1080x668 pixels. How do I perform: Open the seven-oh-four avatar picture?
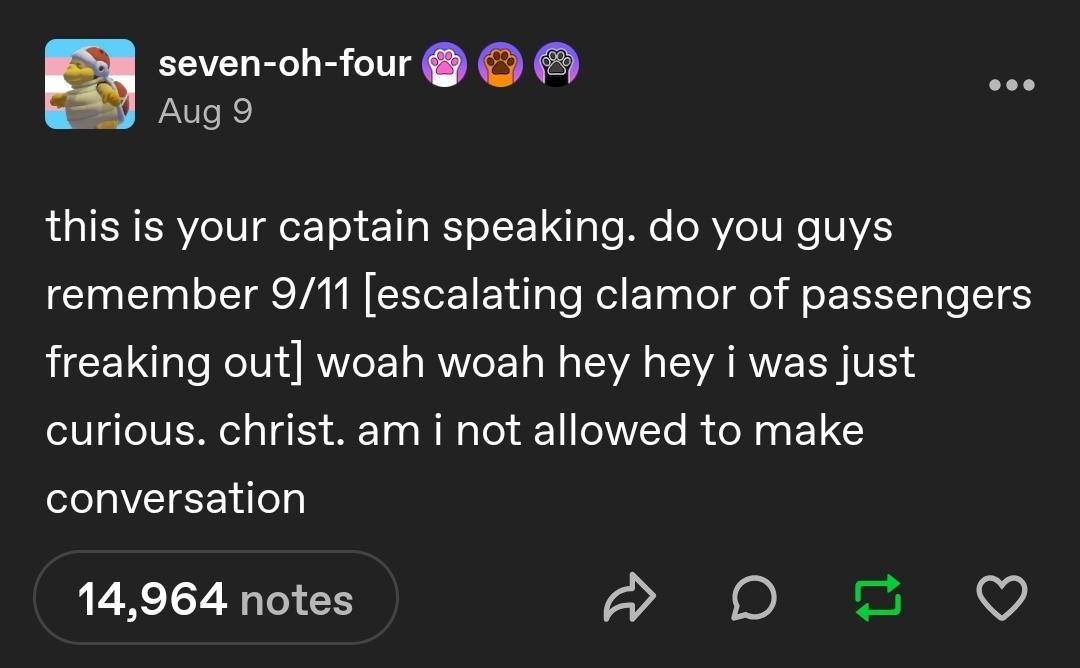[90, 85]
